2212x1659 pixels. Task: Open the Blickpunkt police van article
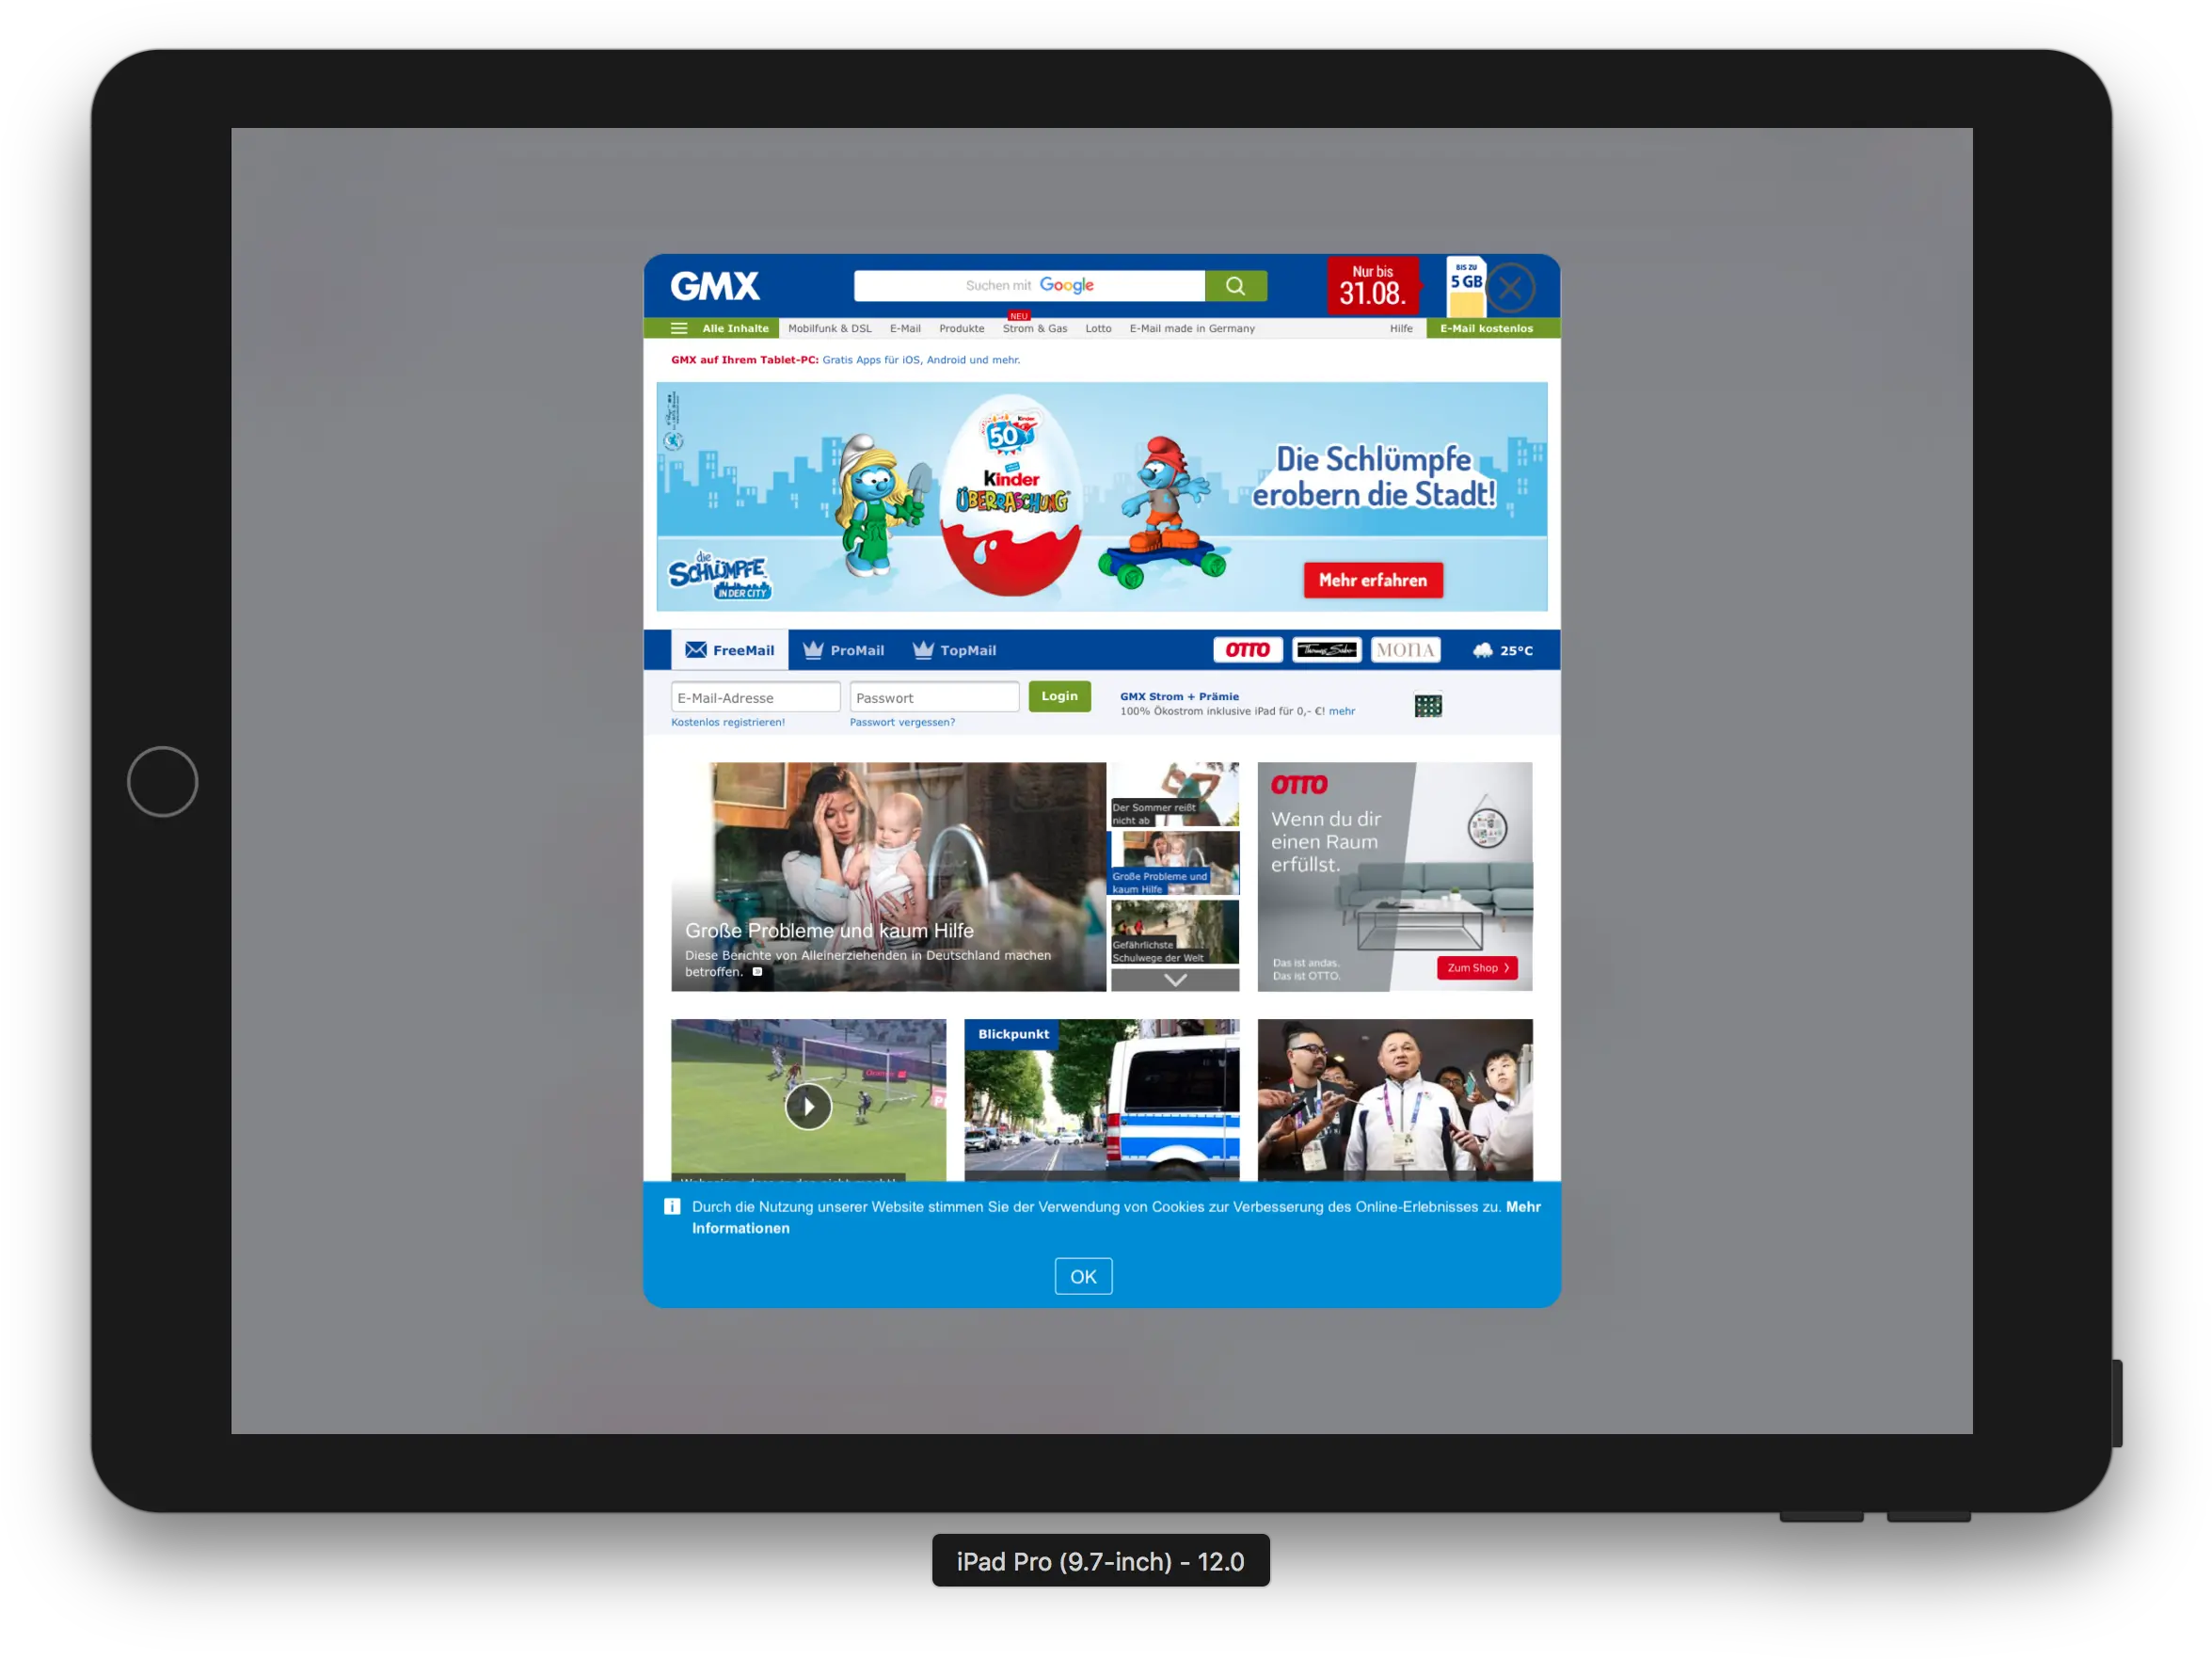(x=1104, y=1102)
